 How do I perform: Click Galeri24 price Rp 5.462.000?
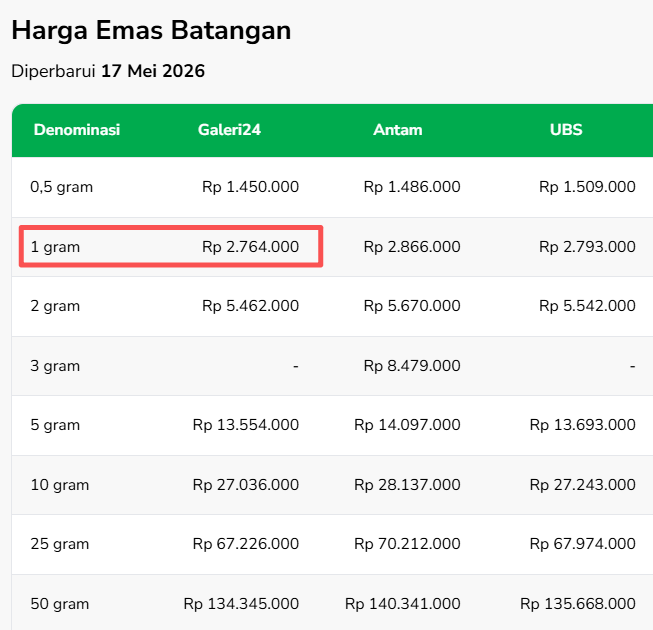pyautogui.click(x=250, y=306)
